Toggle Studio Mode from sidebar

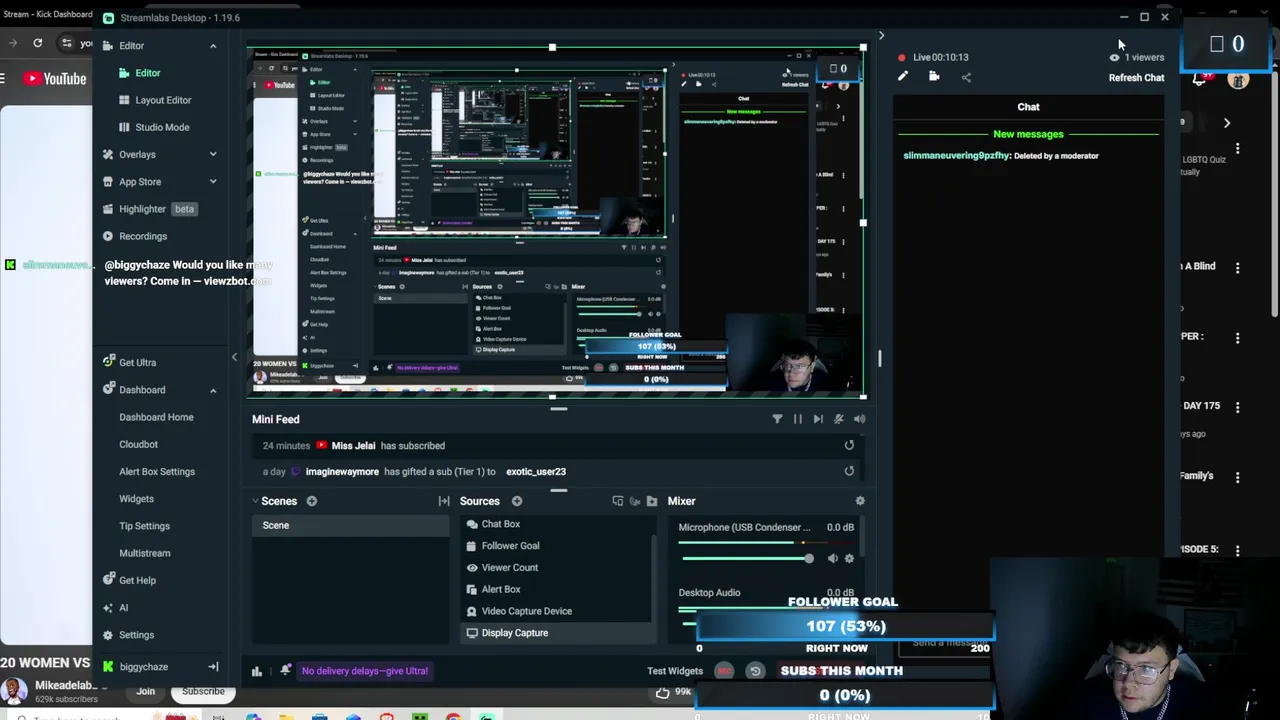[x=162, y=127]
